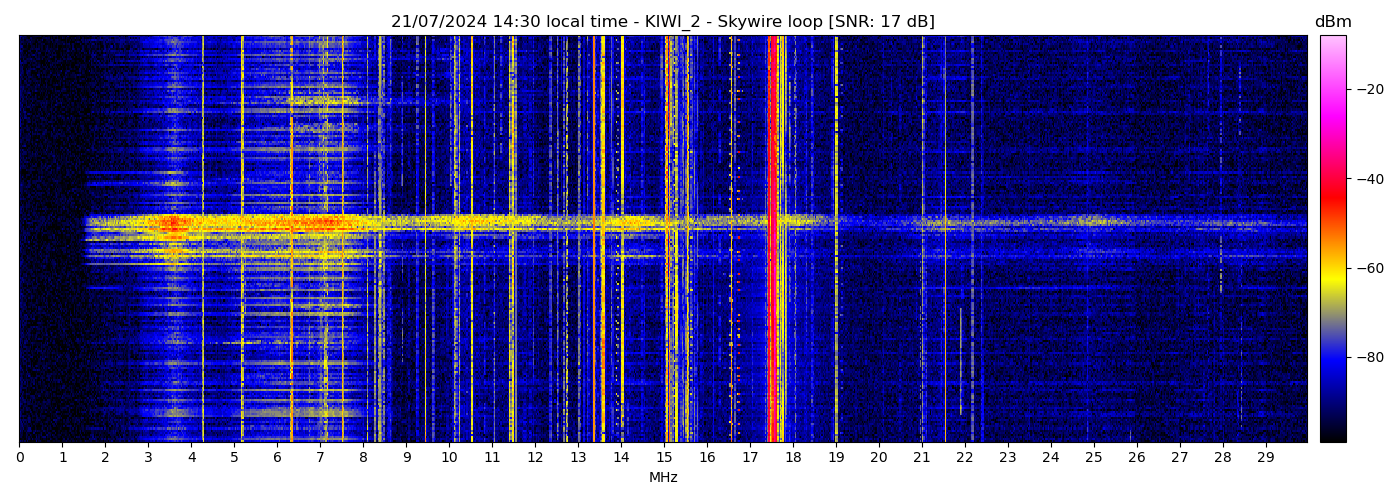Click the dBm colorbar heading
Screen dimensions: 1400x500
[x=1332, y=22]
